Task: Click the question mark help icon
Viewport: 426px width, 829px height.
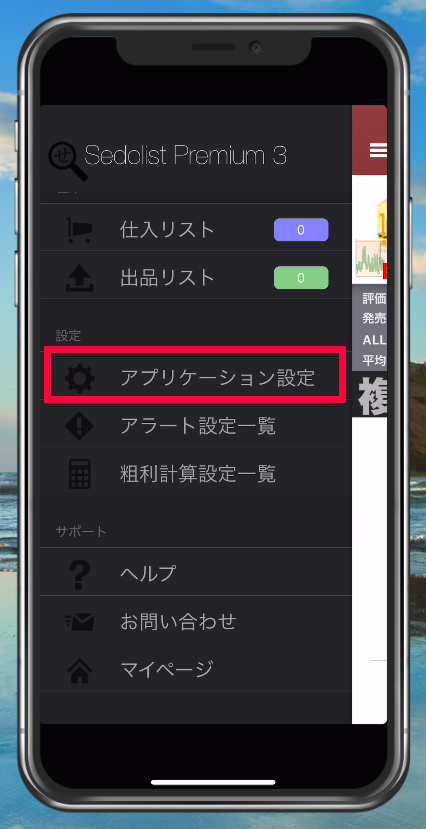Action: (79, 573)
